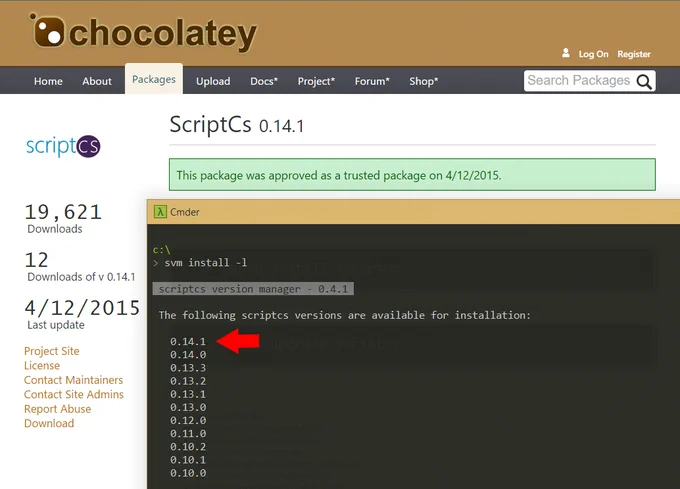Click the user profile icon near Log On
Viewport: 680px width, 489px height.
click(566, 53)
